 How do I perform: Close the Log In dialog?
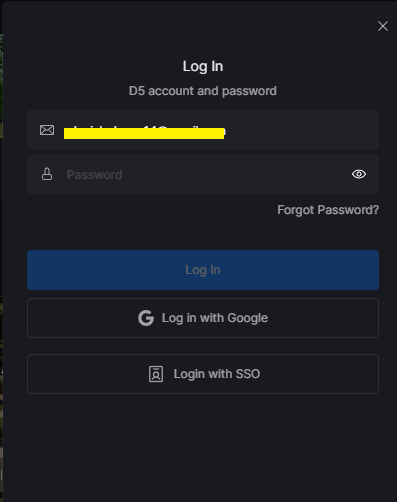tap(383, 26)
